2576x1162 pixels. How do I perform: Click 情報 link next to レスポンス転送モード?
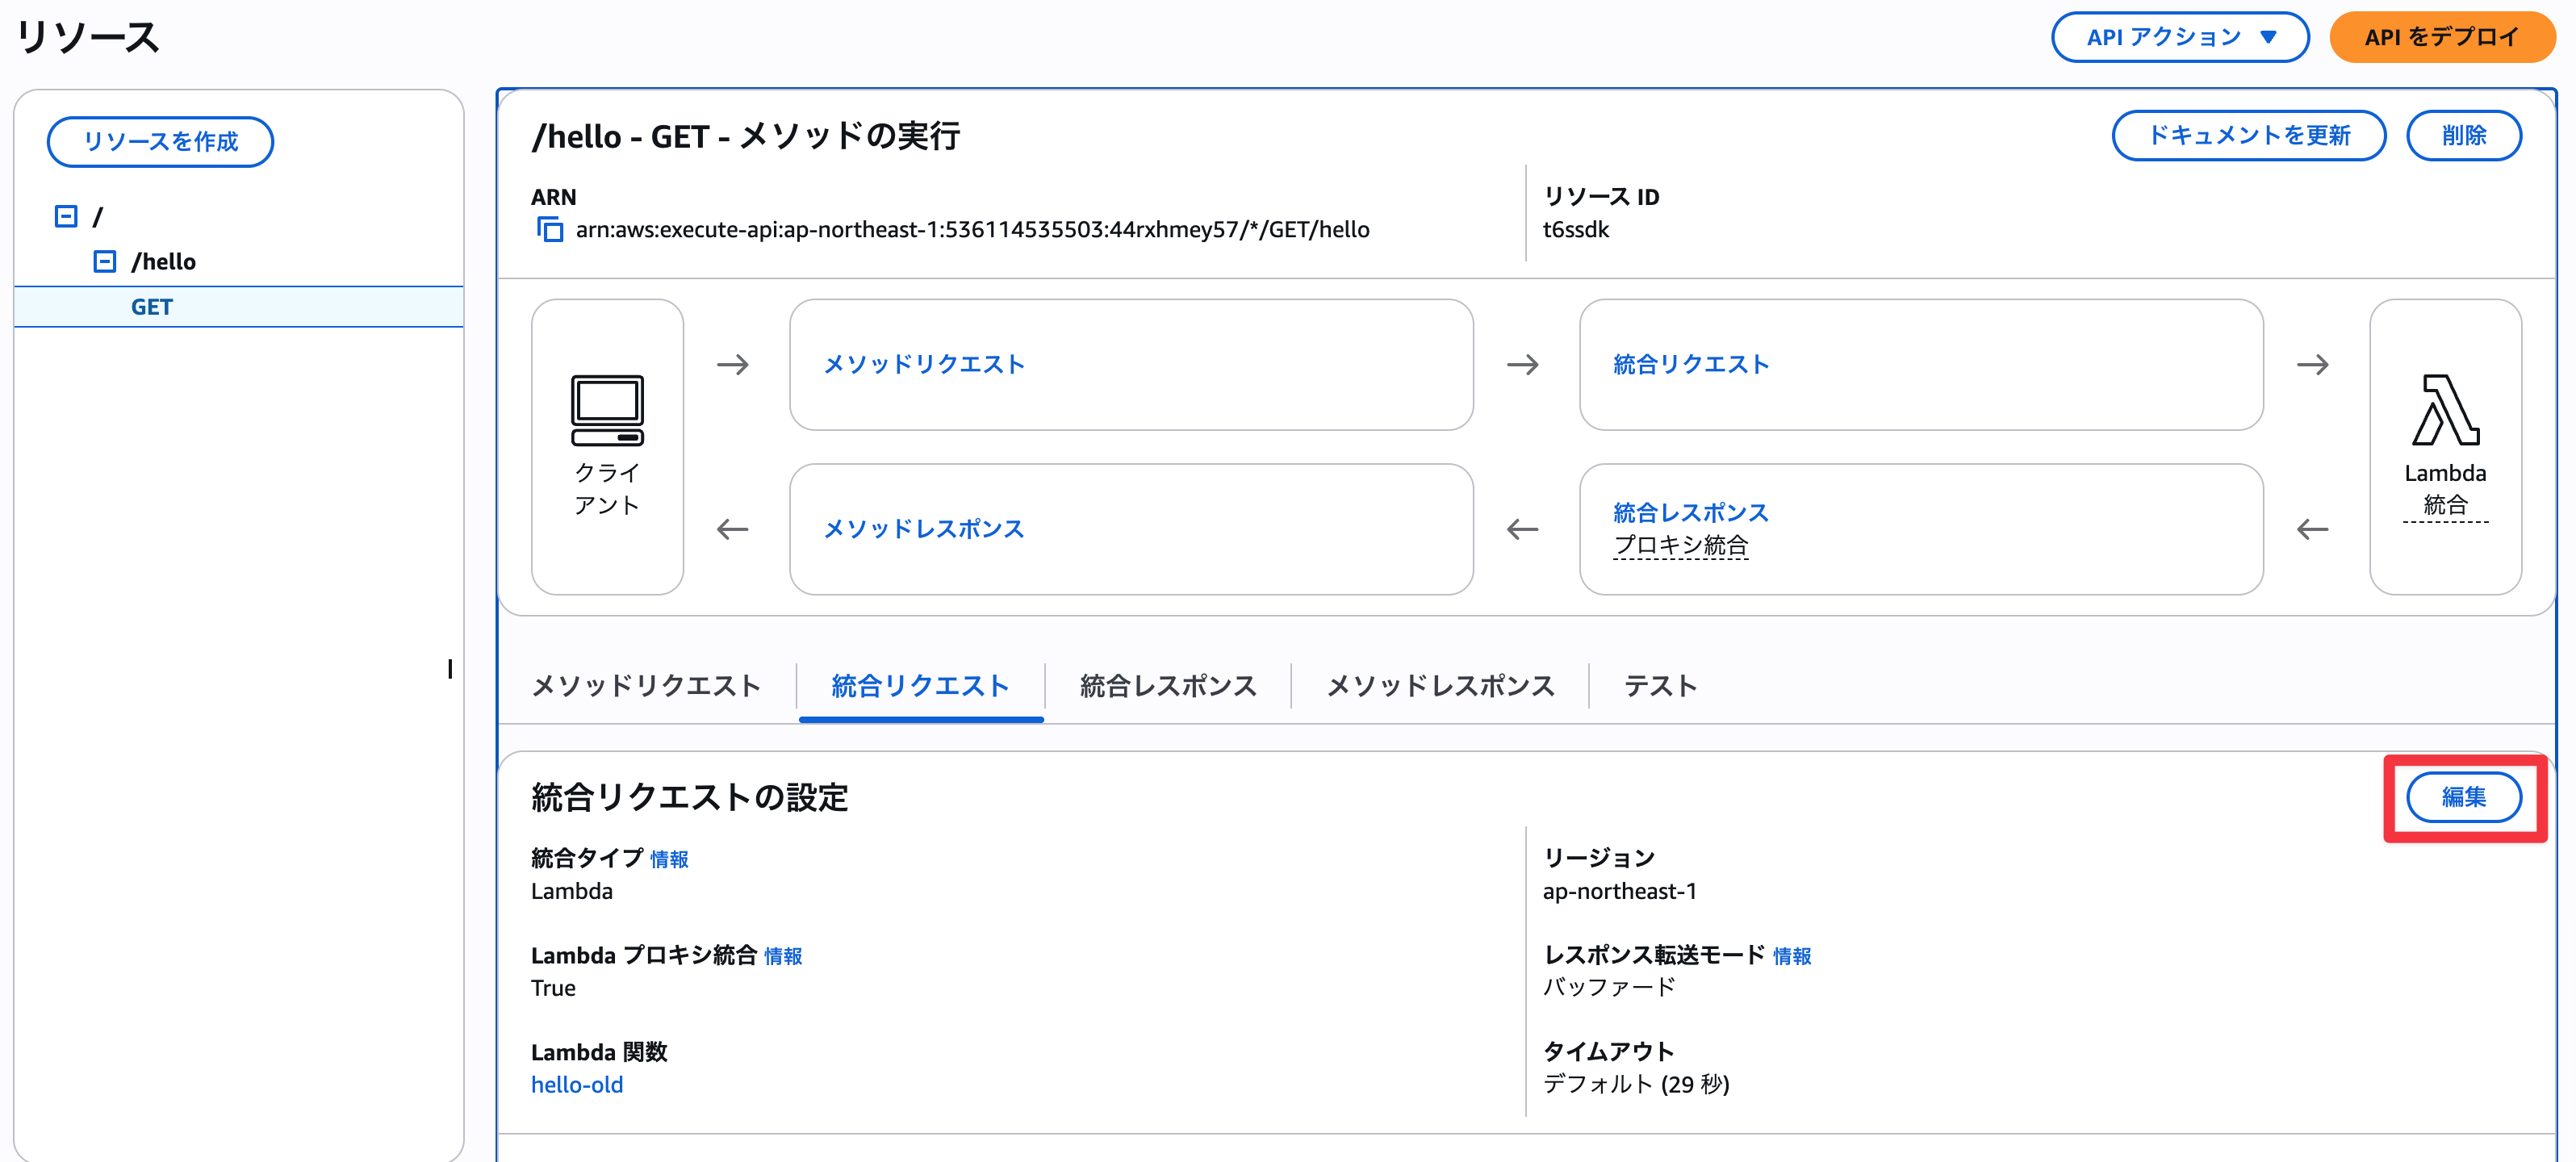click(1792, 956)
